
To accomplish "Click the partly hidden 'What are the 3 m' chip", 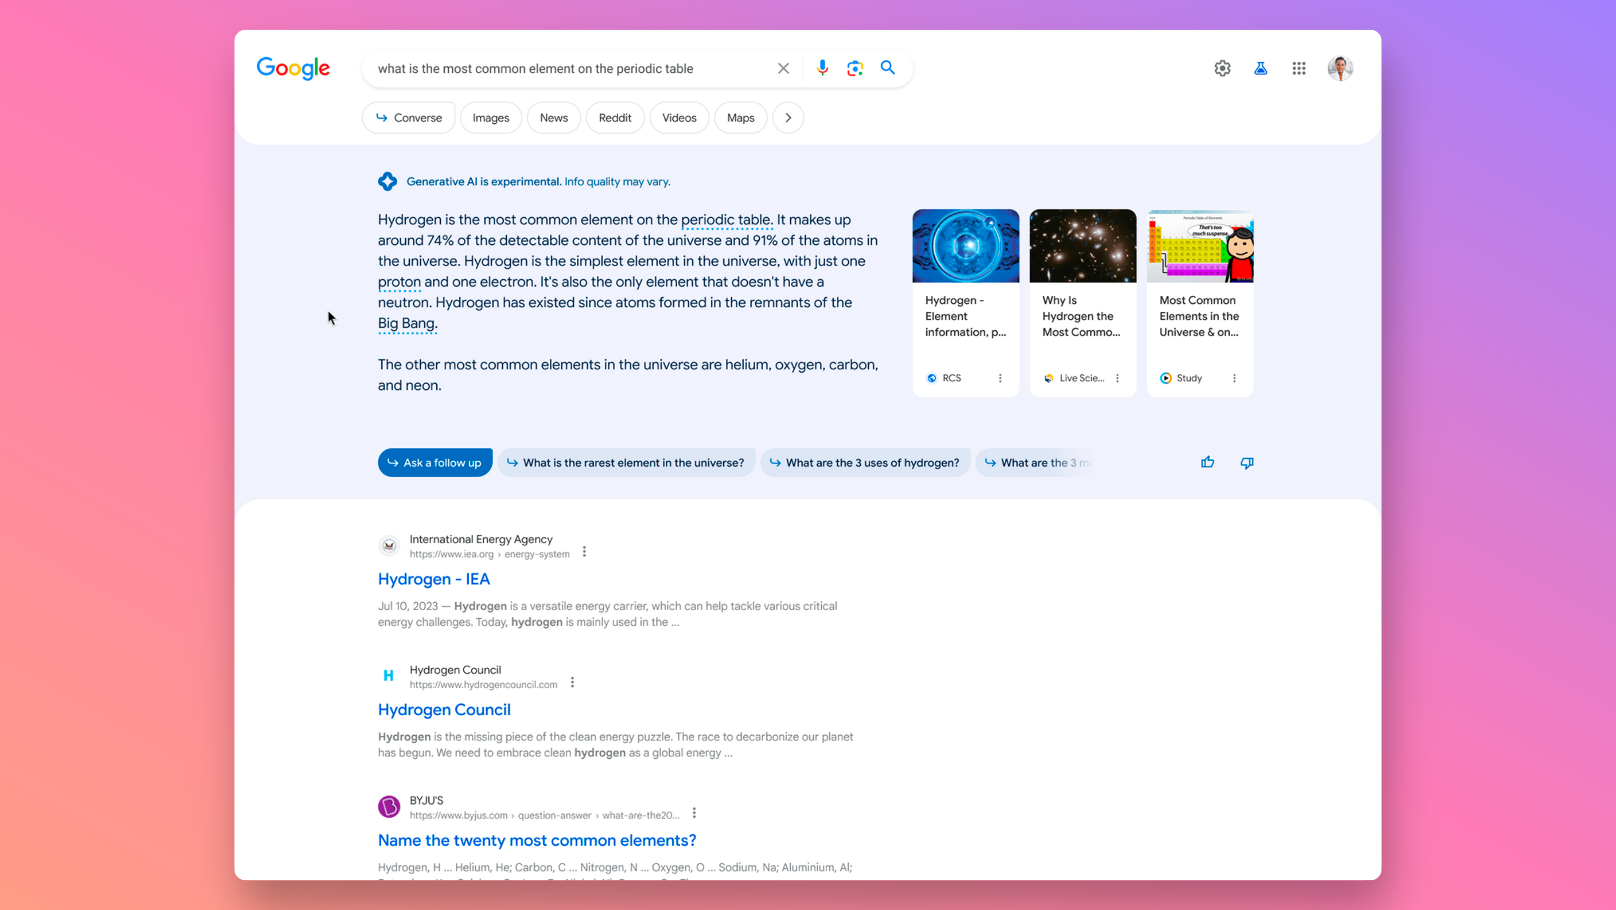I will point(1036,462).
